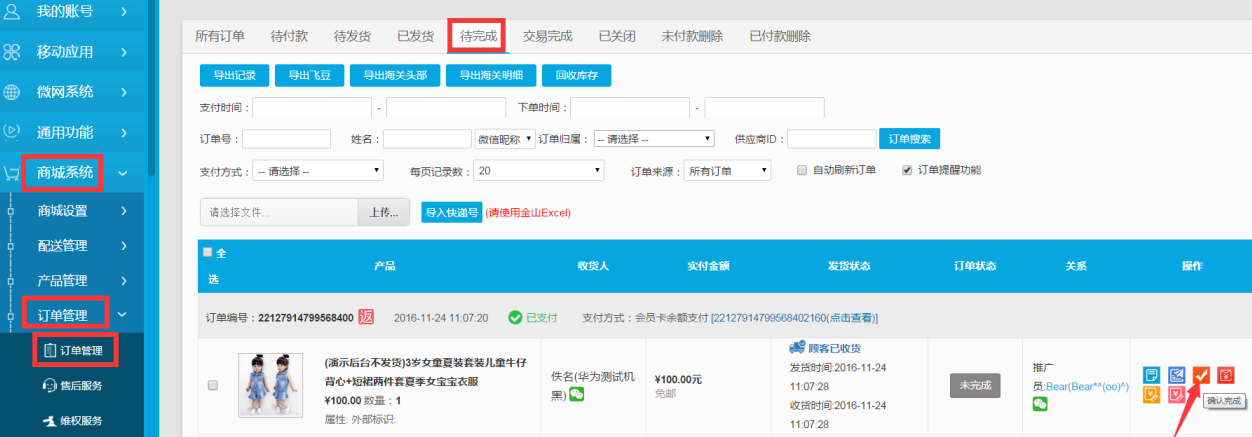
Task: Switch to the 所有订单 tab
Action: click(x=220, y=35)
